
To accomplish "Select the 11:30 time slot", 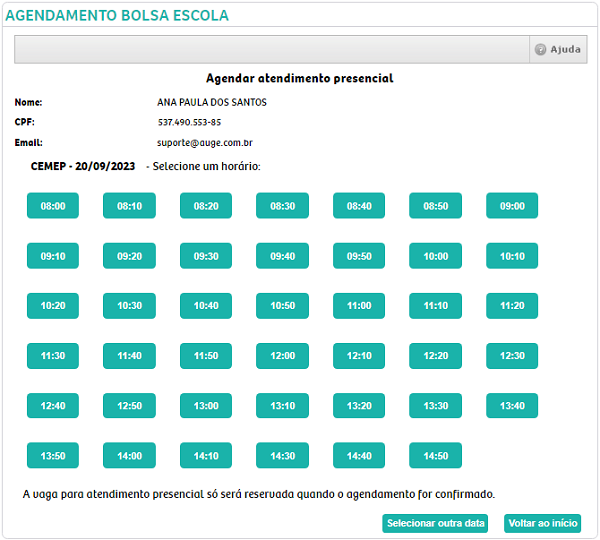I will [53, 356].
